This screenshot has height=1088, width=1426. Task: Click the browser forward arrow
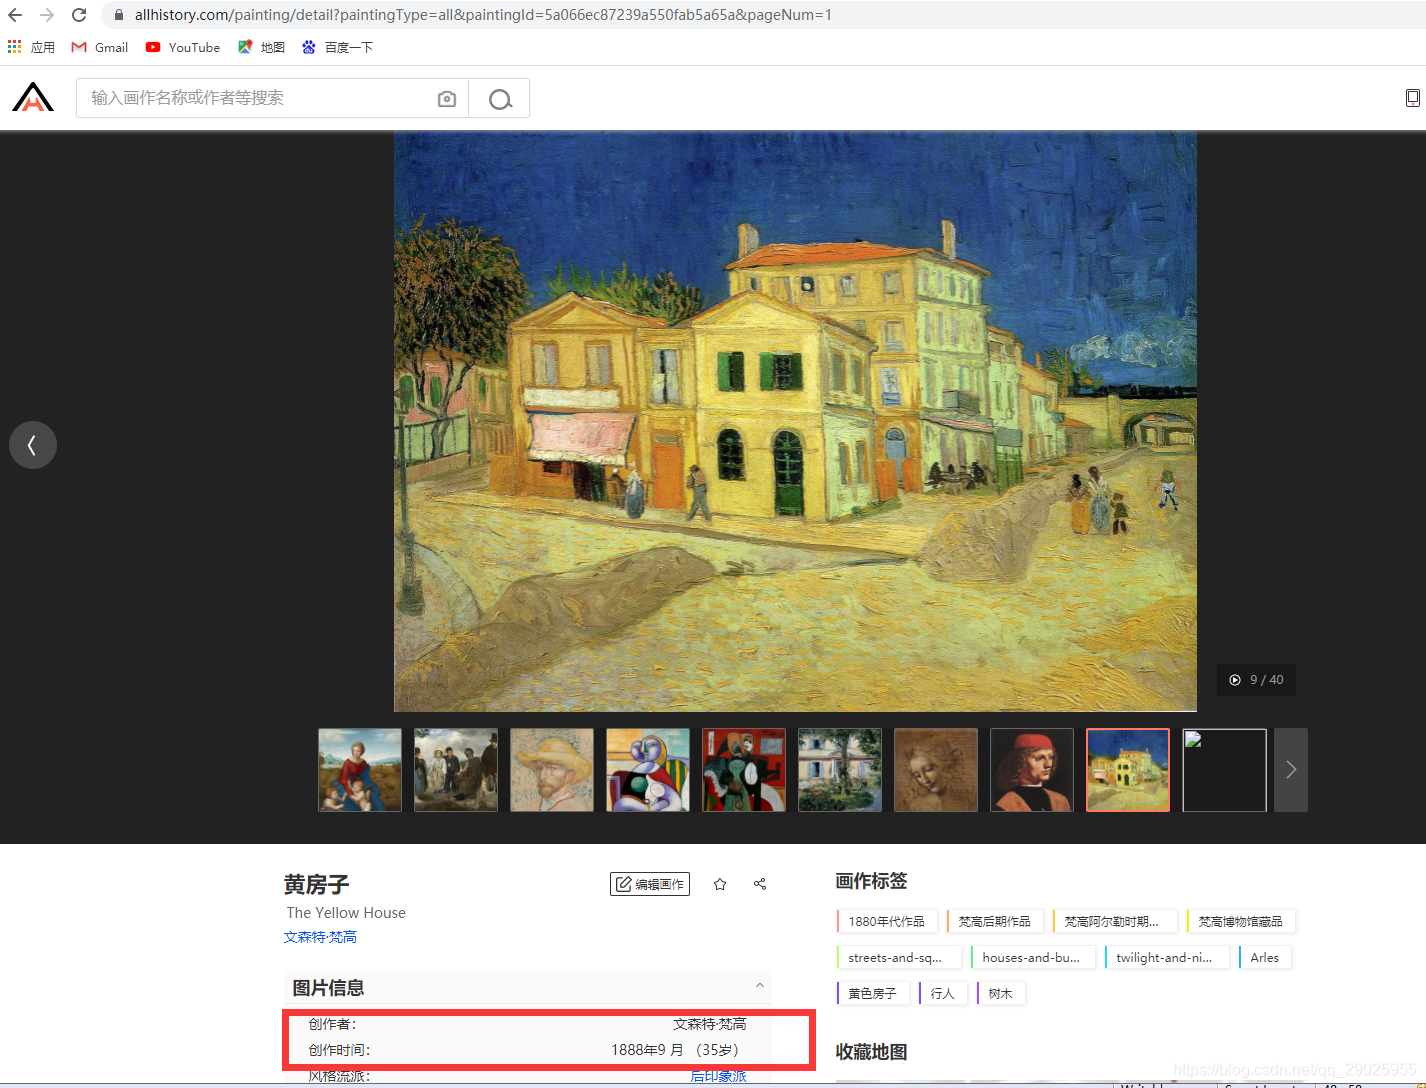(x=47, y=15)
